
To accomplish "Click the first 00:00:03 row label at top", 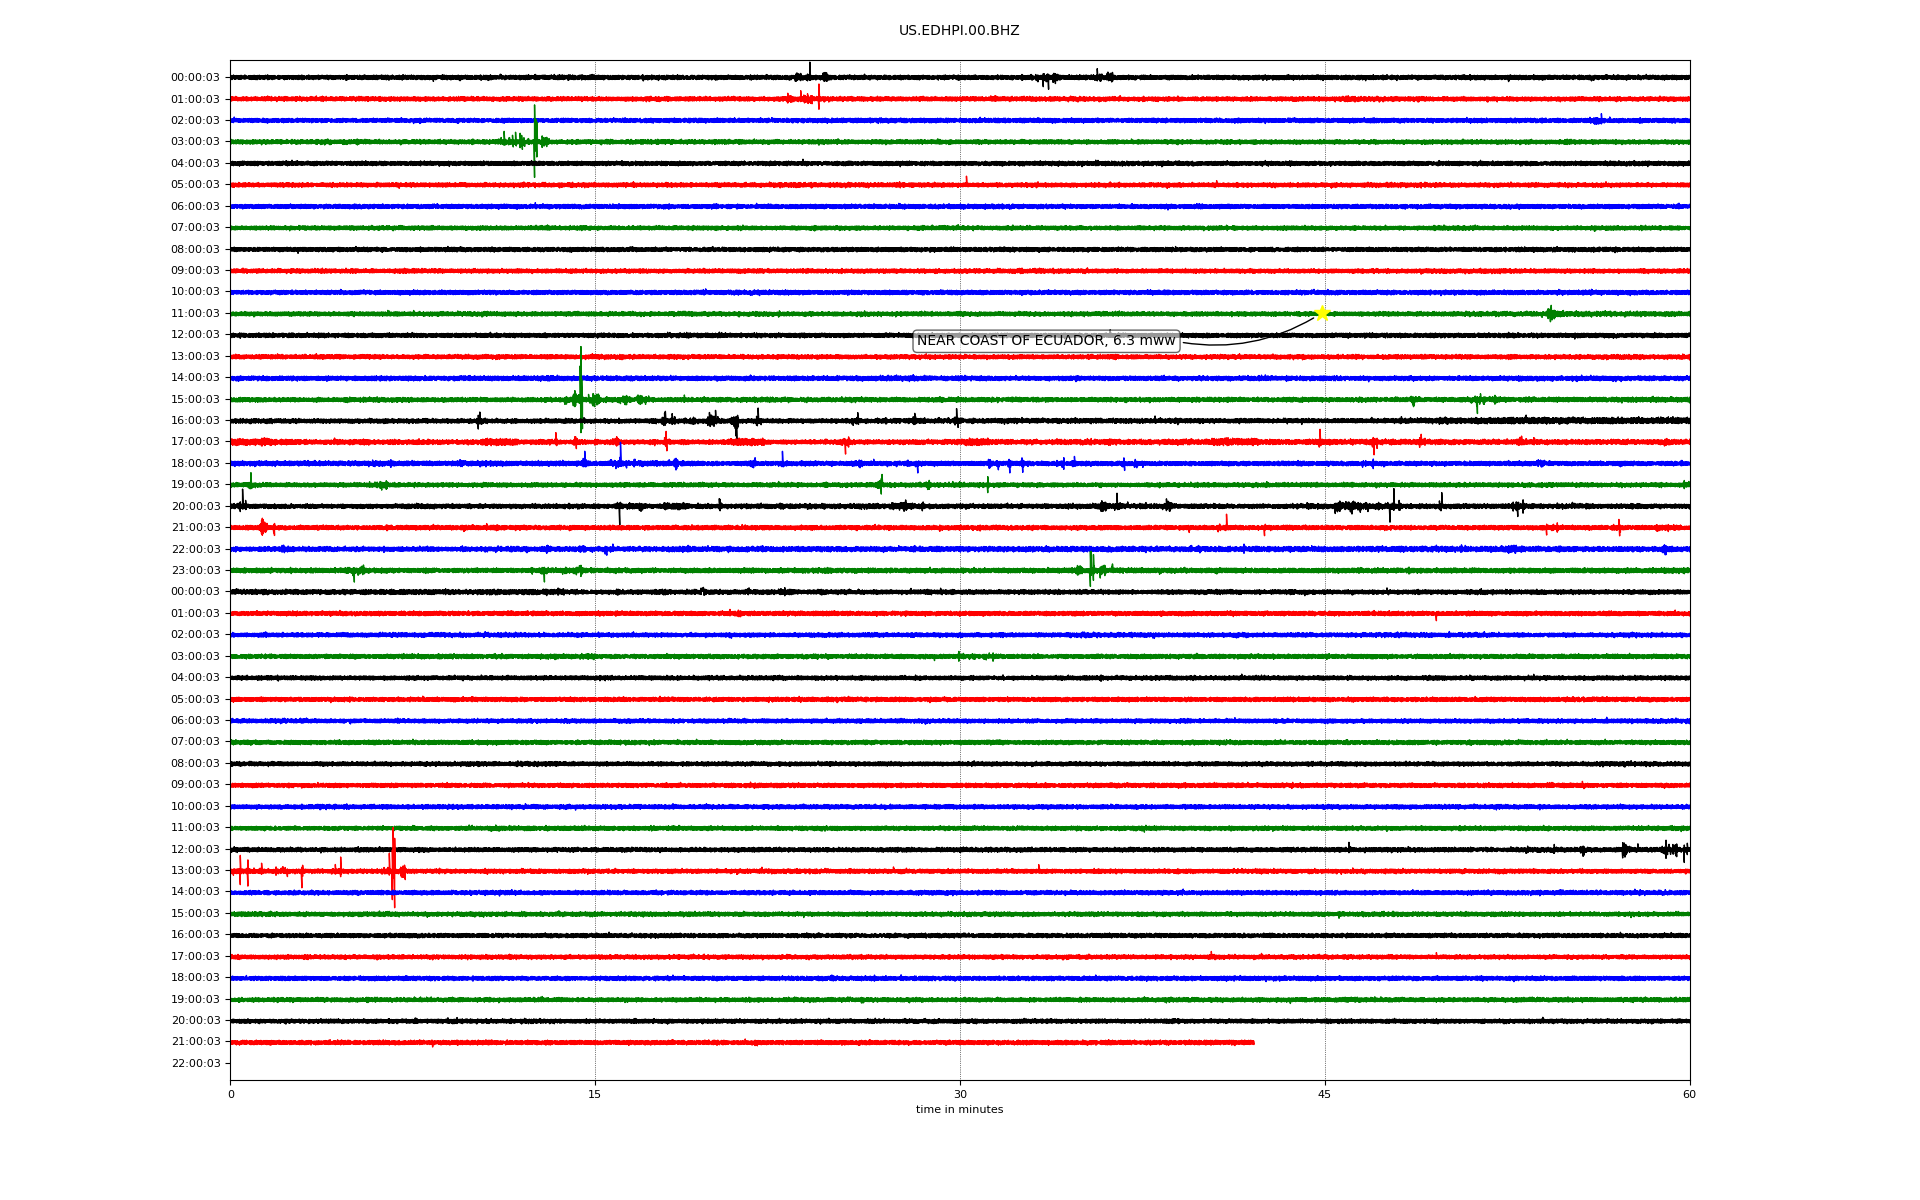I will pyautogui.click(x=195, y=78).
